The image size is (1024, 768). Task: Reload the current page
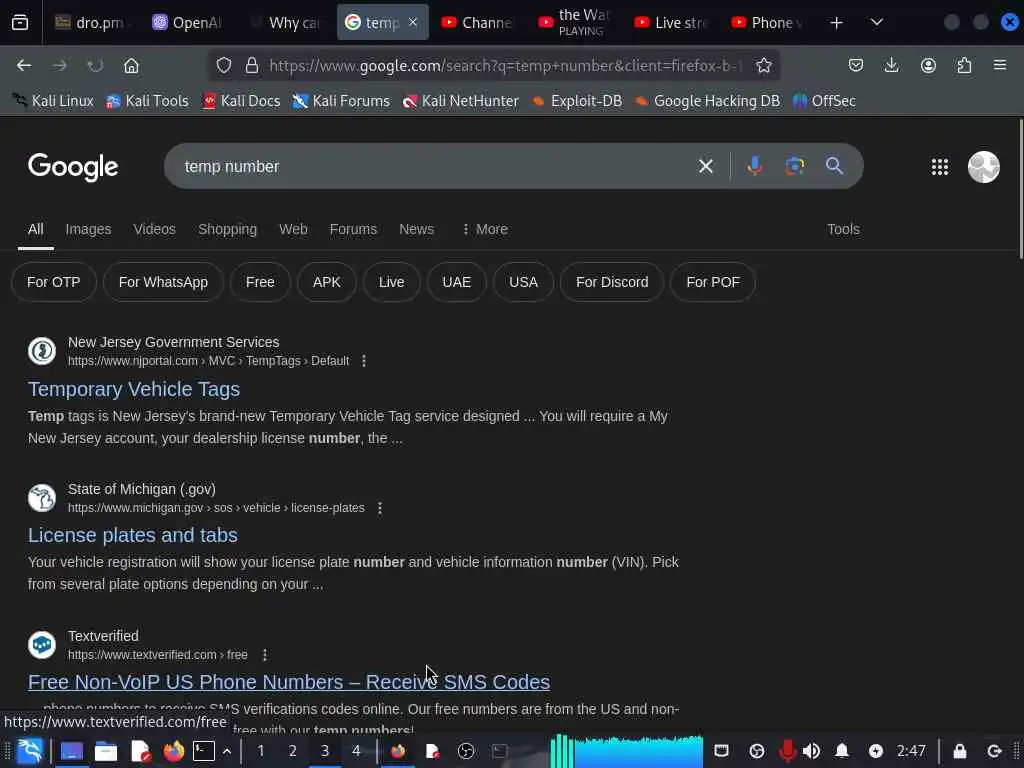point(95,65)
